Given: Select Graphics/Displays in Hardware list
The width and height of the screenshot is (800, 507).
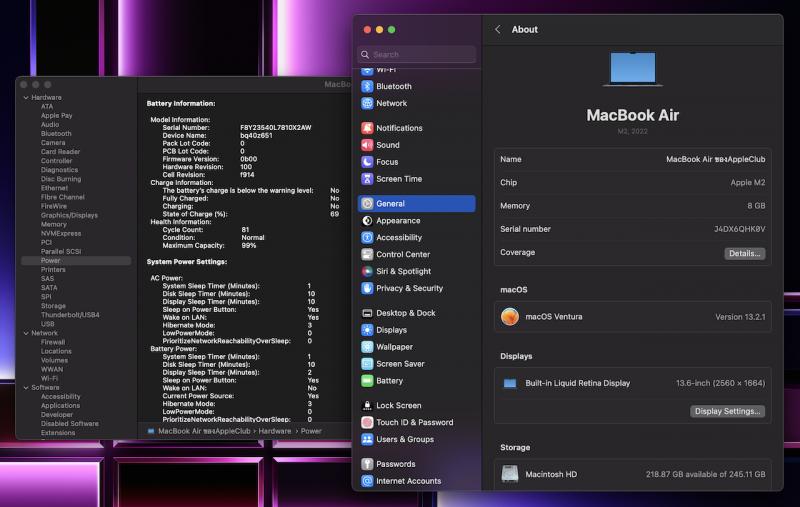Looking at the screenshot, I should click(69, 215).
